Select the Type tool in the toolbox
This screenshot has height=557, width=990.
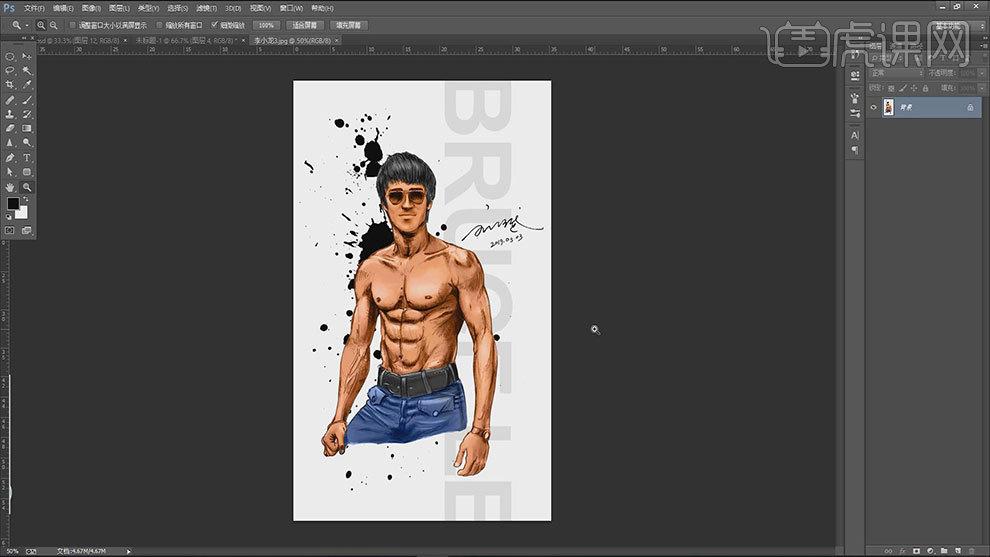[x=27, y=158]
